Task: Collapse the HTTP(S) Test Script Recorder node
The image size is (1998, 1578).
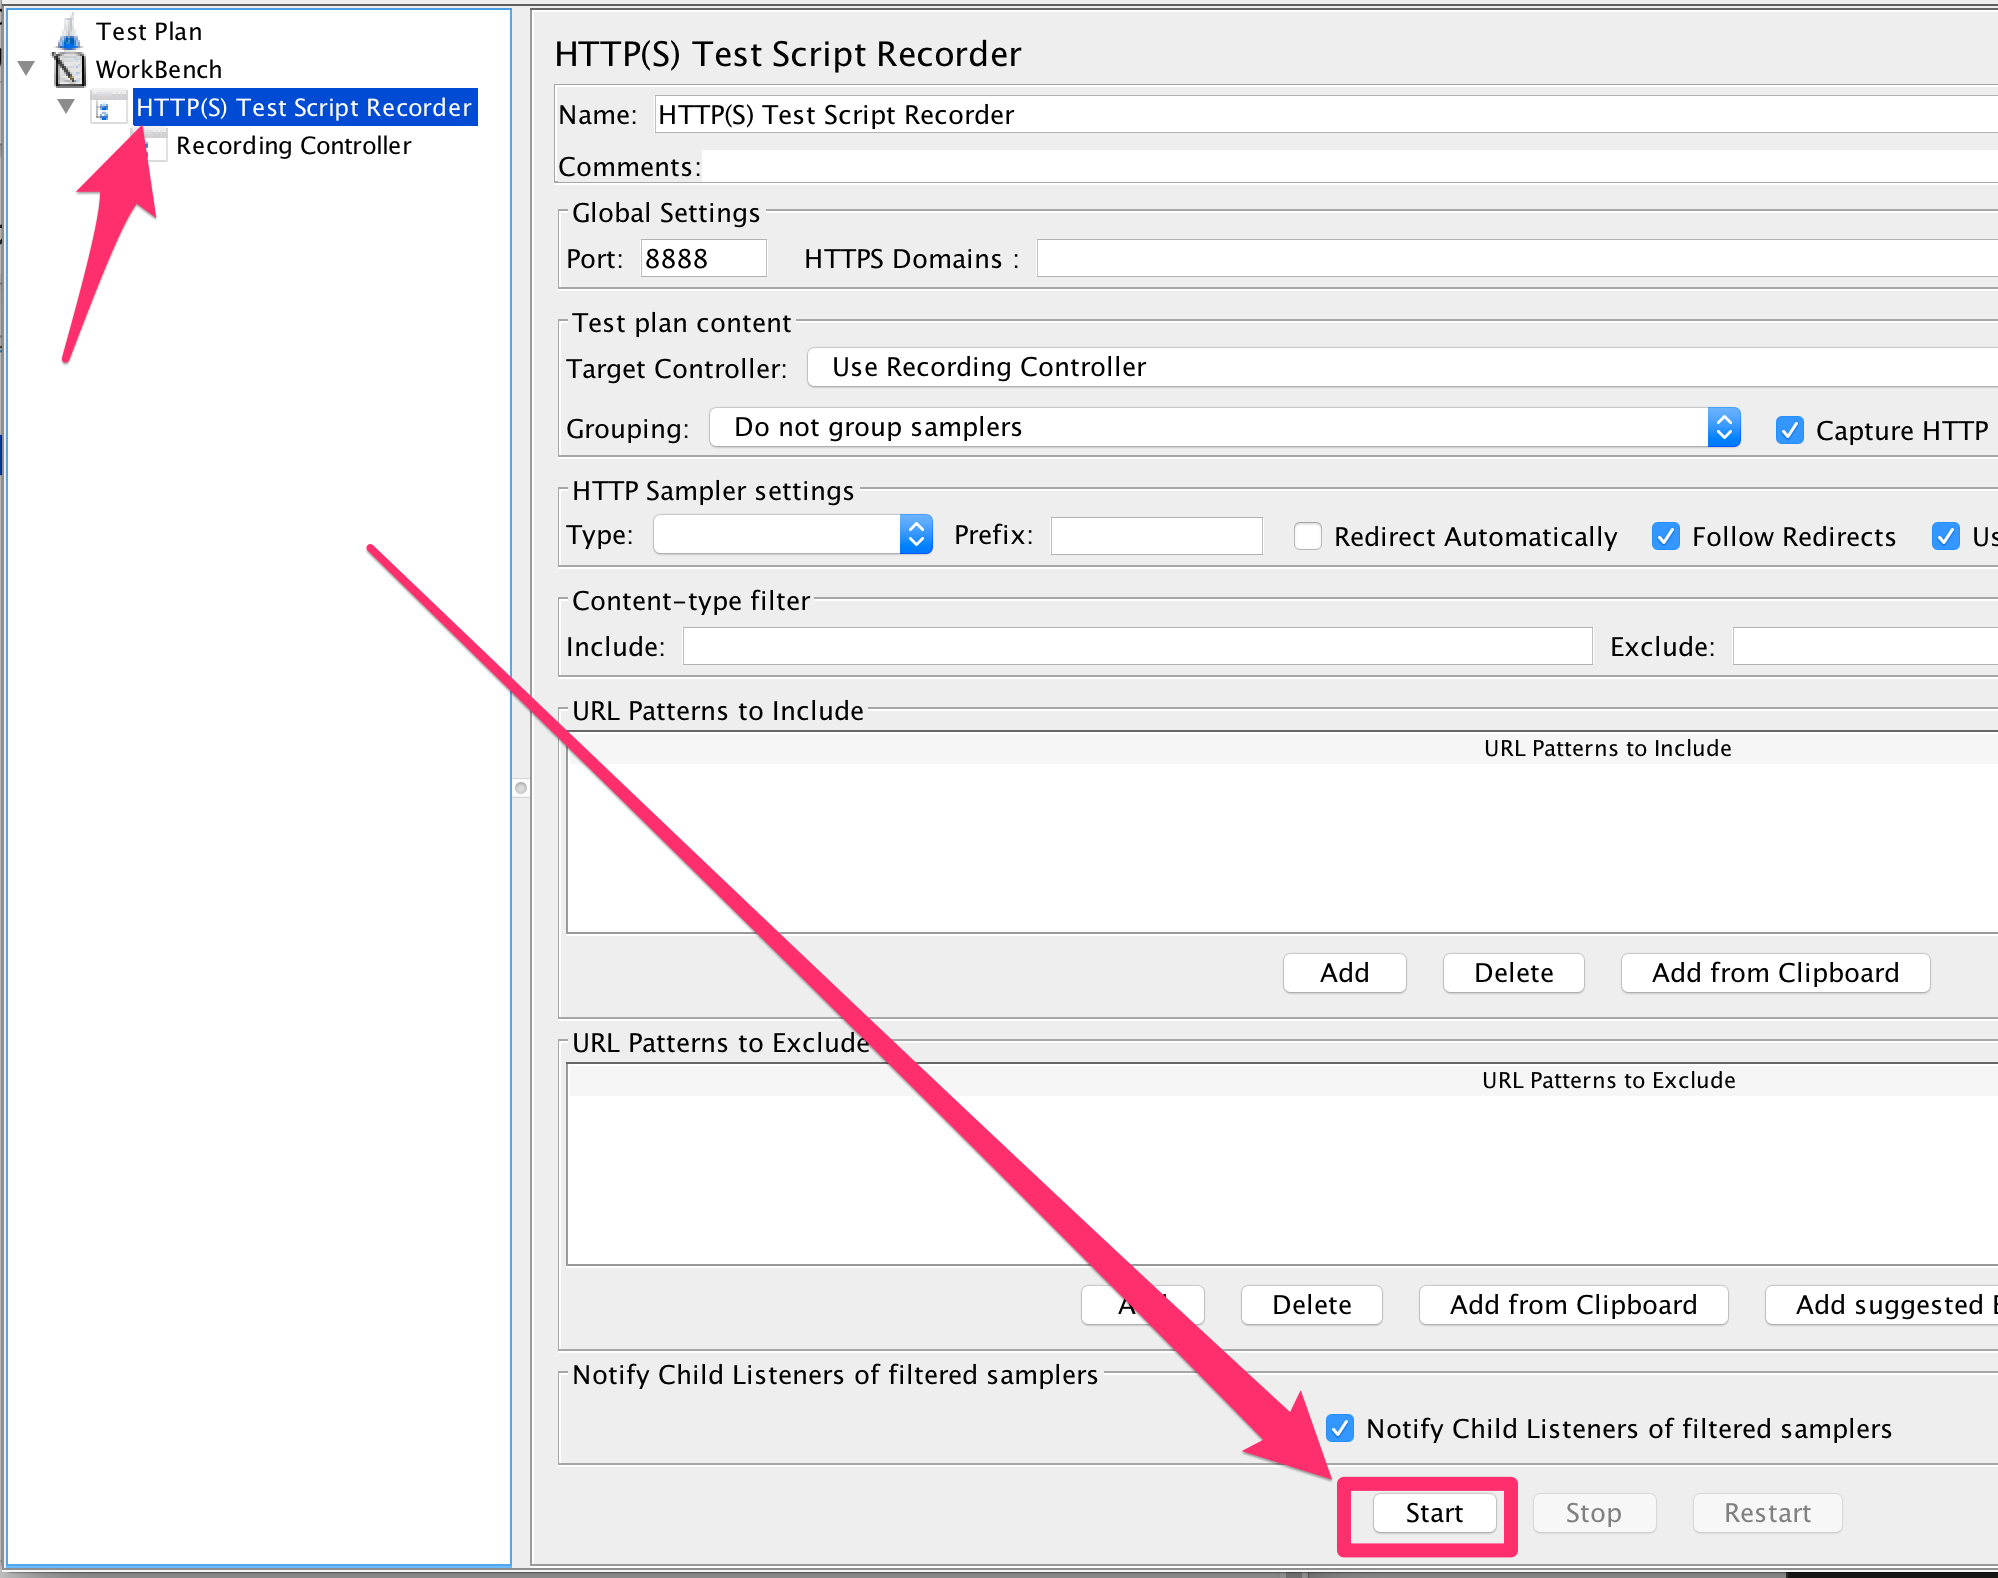Action: coord(66,106)
